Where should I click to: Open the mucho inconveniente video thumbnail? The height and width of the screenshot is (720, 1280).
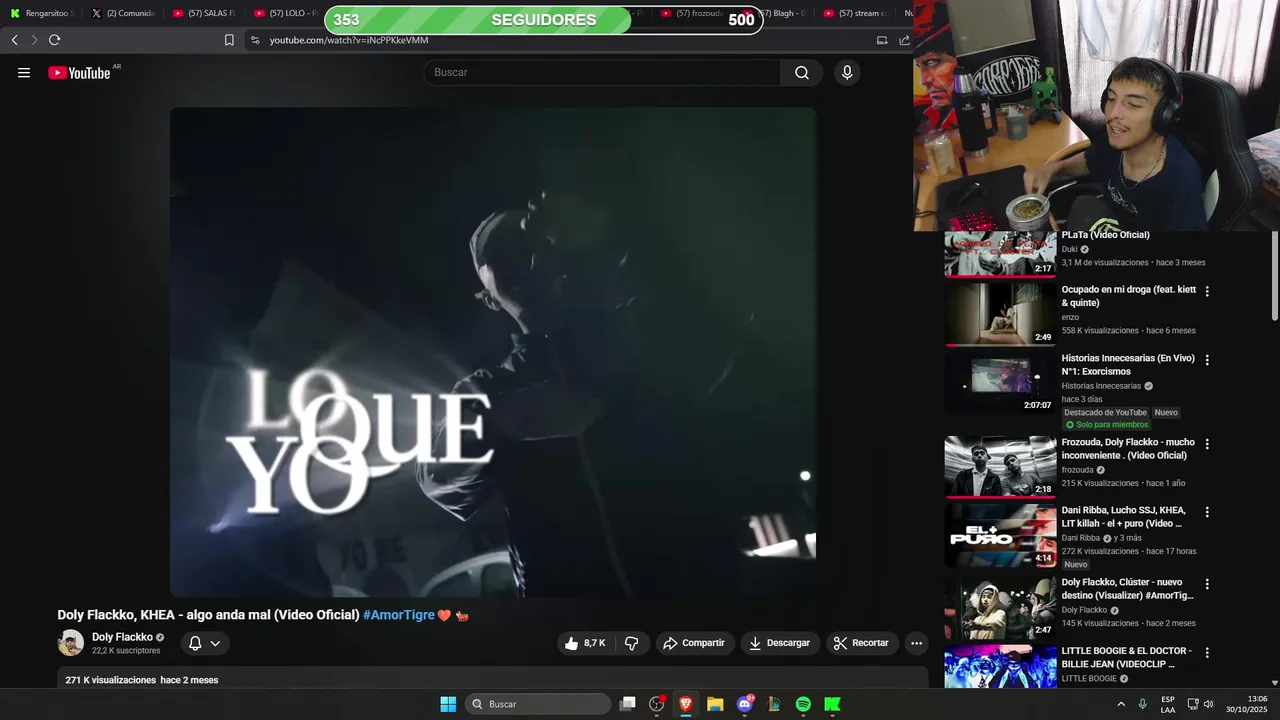coord(1000,466)
